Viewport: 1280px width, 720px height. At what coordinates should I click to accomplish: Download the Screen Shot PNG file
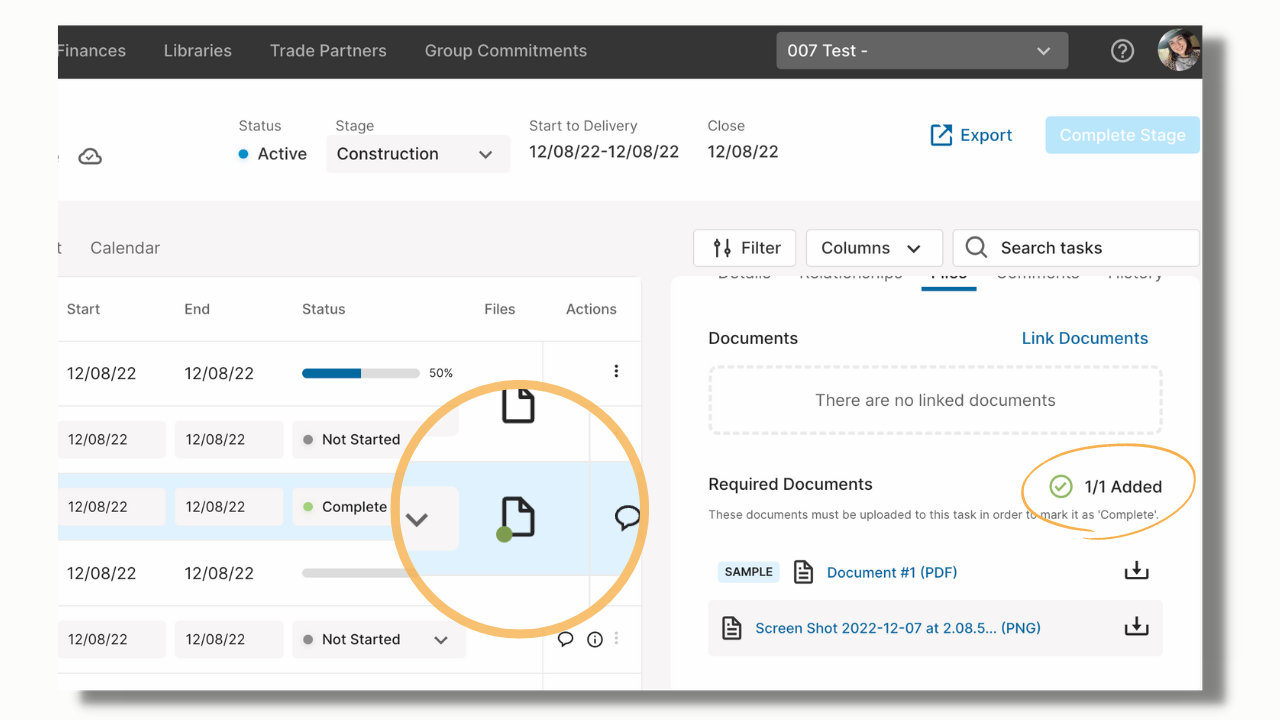pos(1136,627)
